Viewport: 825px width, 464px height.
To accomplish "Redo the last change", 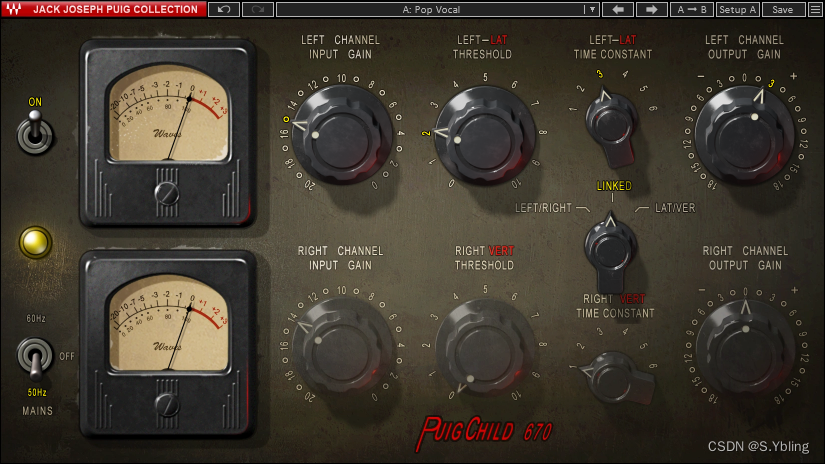I will (258, 9).
